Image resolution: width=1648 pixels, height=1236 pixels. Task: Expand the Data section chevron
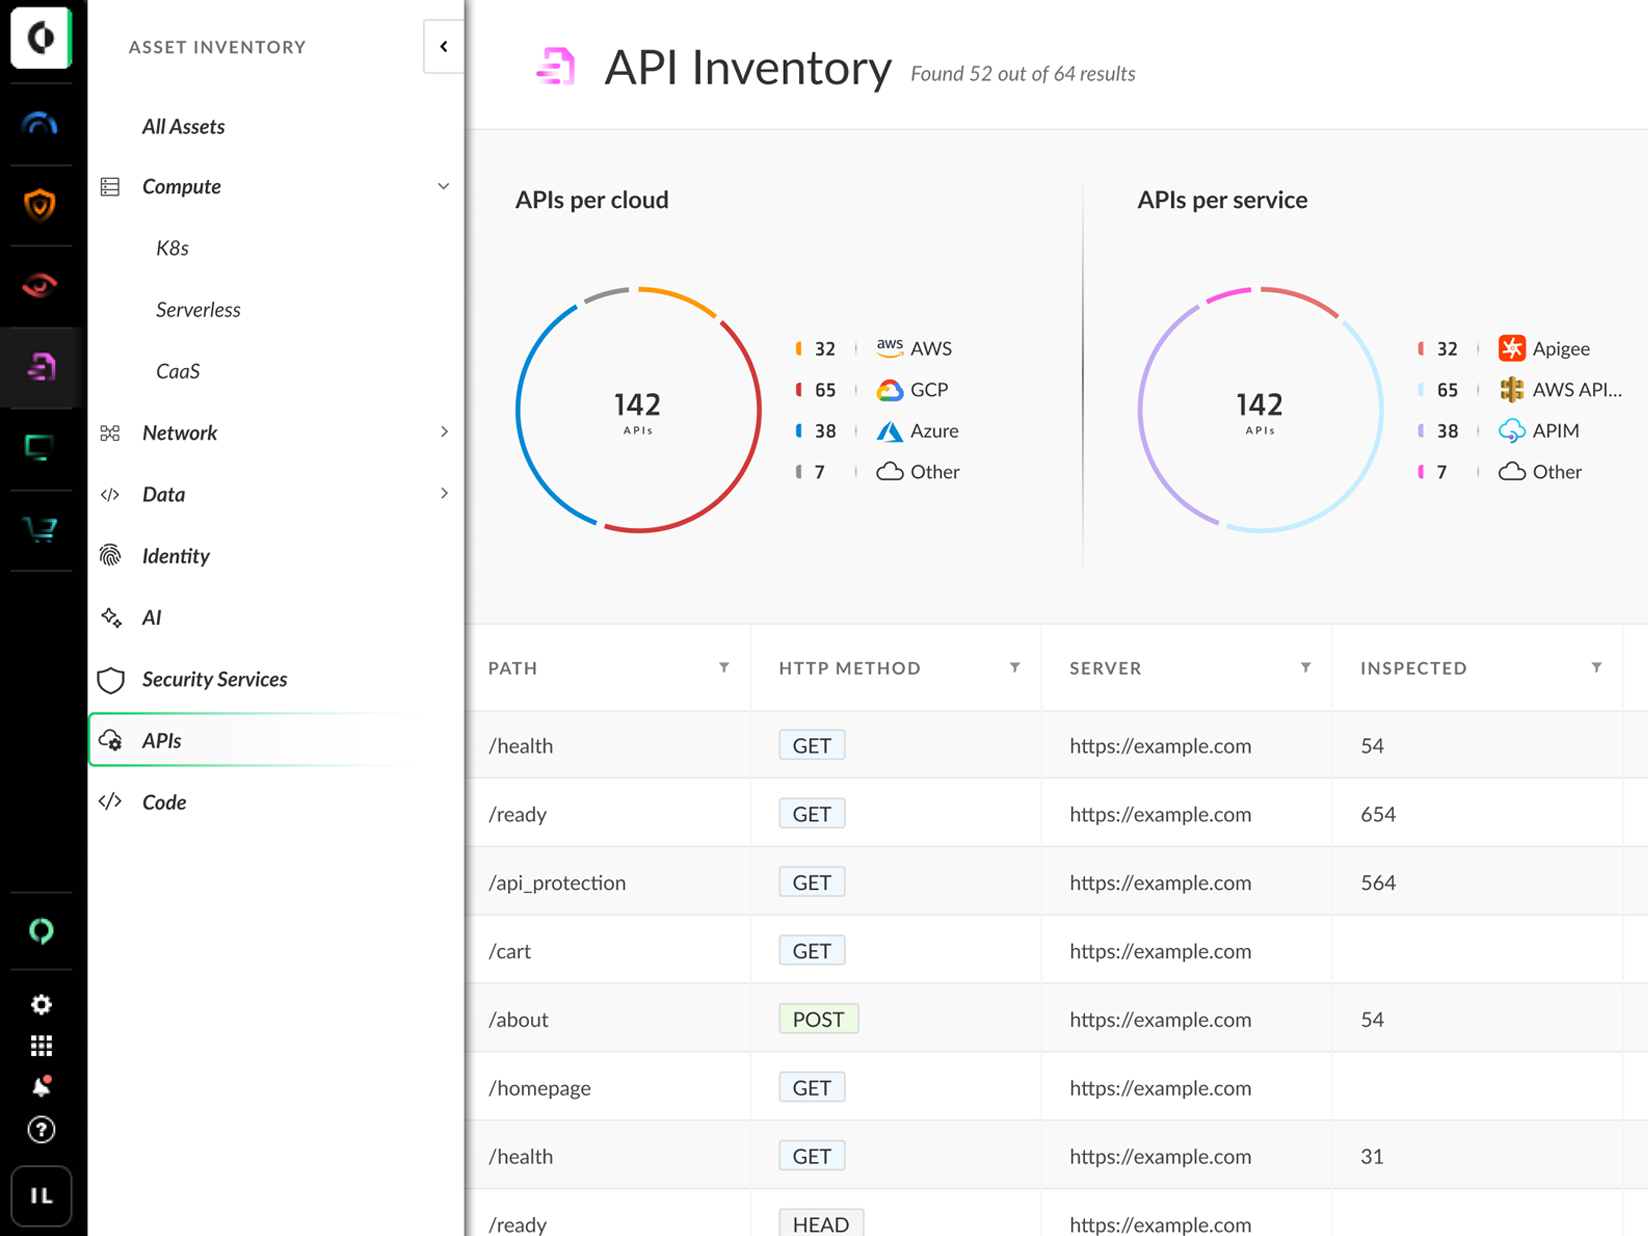click(x=444, y=493)
